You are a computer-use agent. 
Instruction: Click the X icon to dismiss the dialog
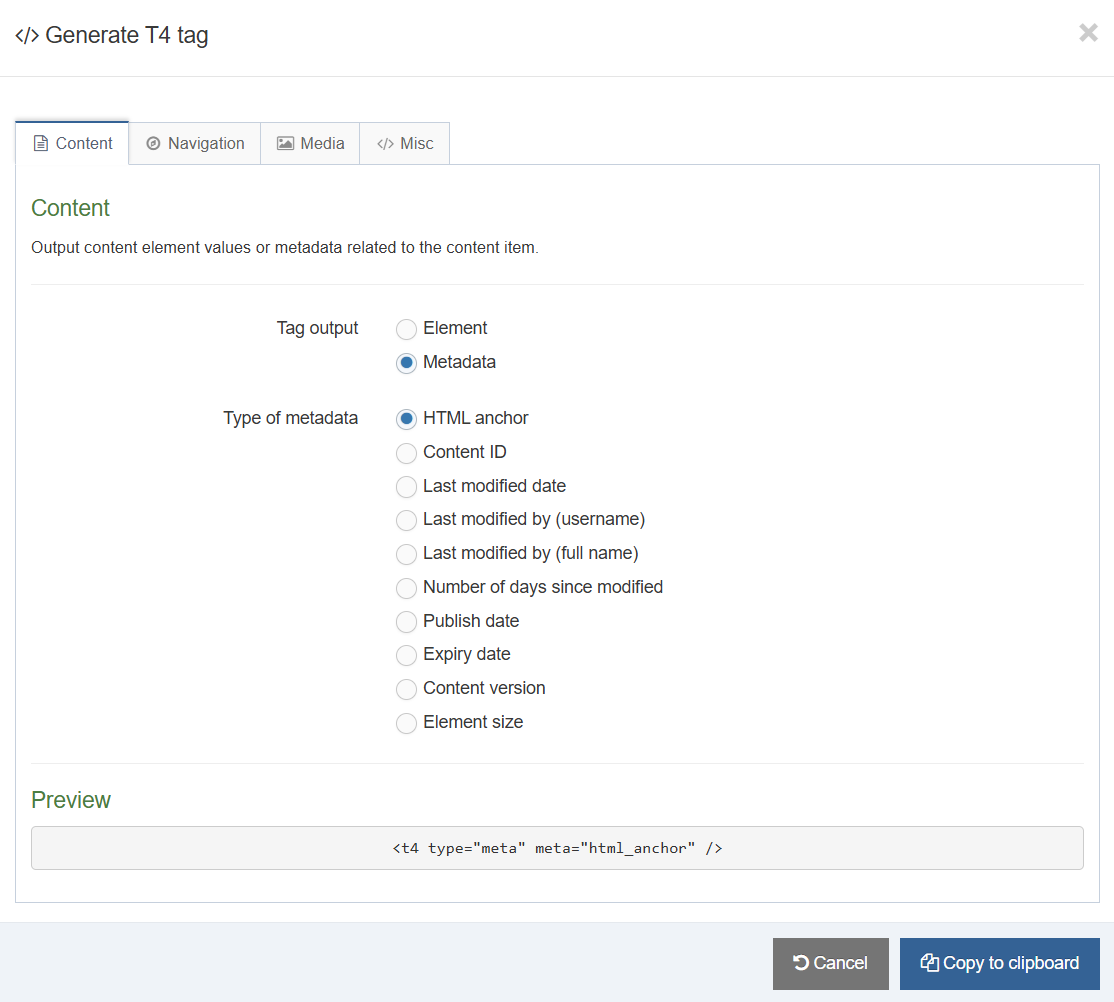(x=1088, y=33)
